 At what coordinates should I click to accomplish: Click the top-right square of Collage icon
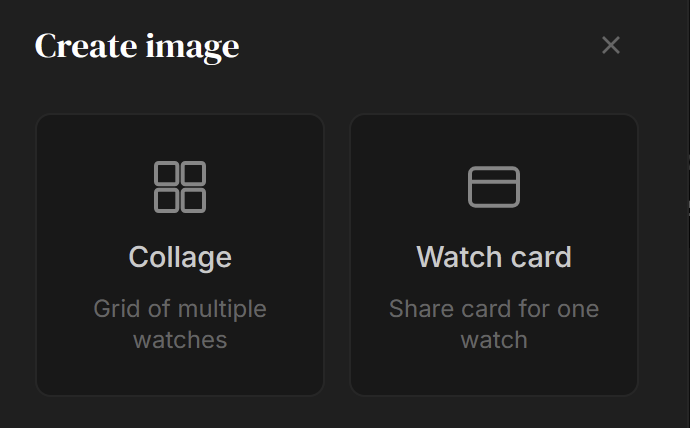(x=194, y=173)
